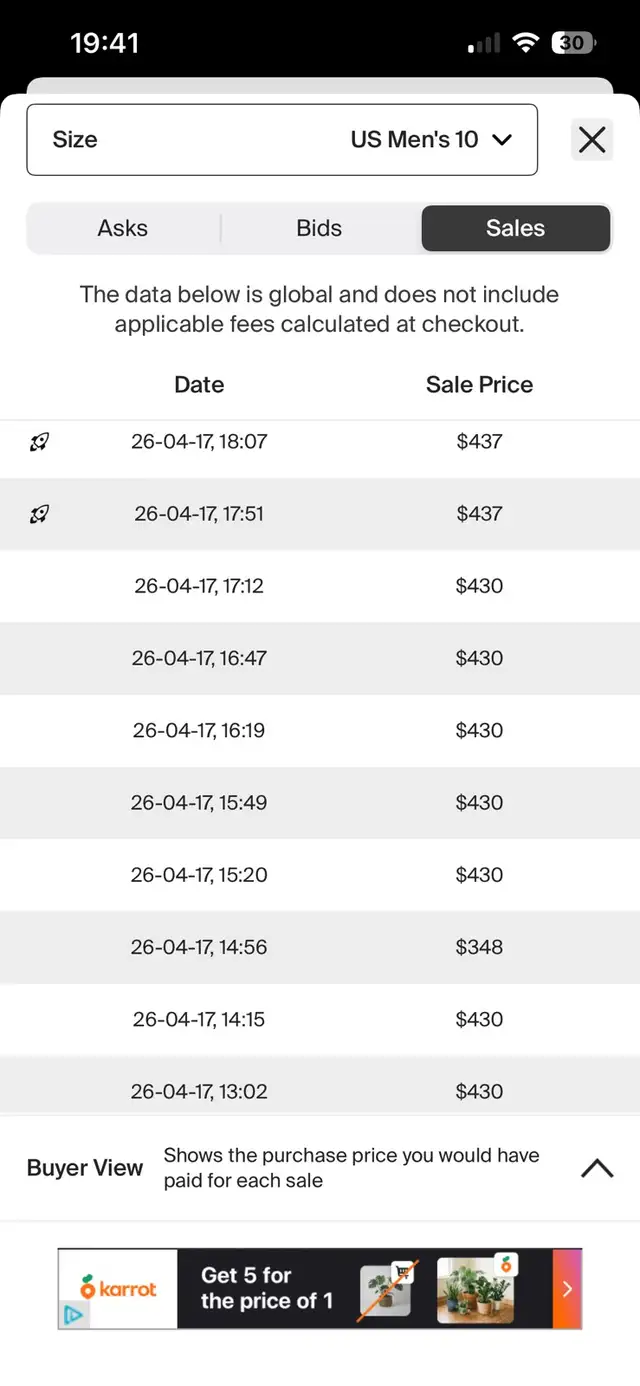Open the "Get 5 for the price of 1" ad

pos(266,1288)
